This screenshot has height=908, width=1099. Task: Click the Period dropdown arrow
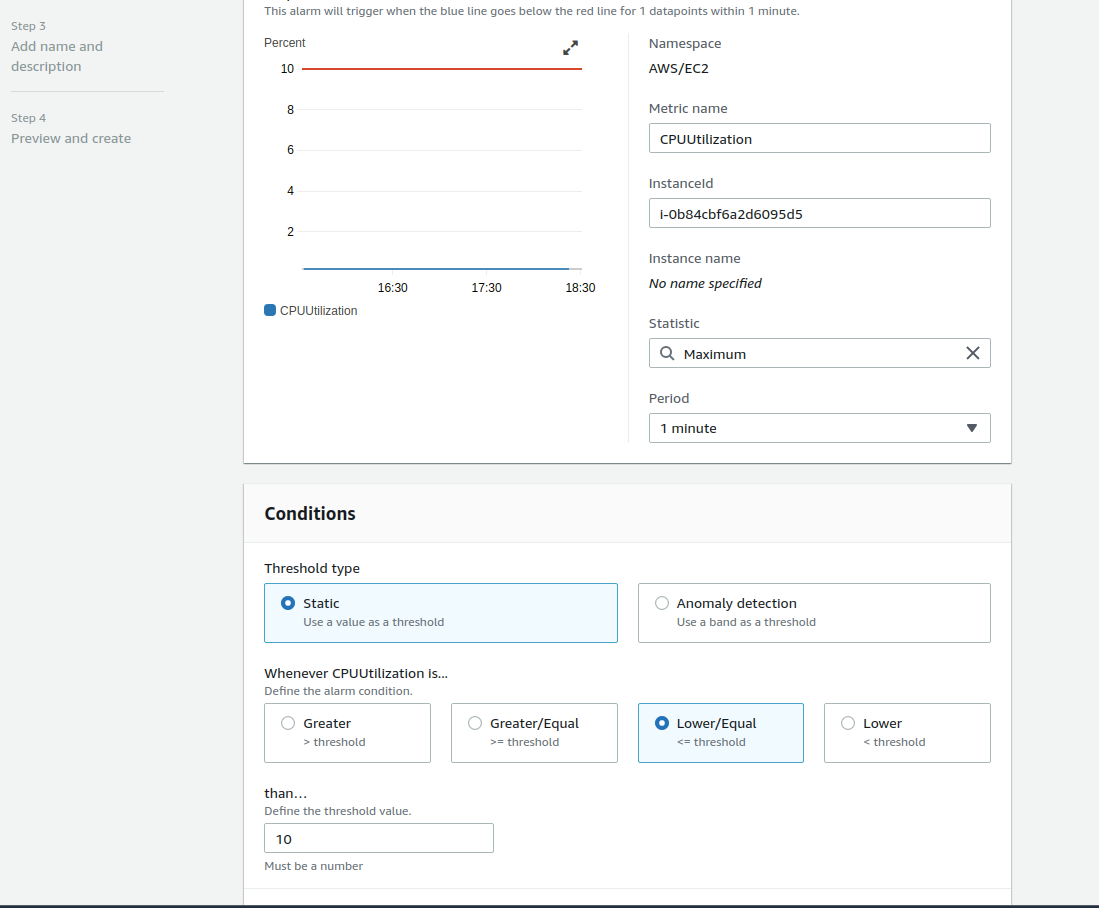tap(971, 428)
